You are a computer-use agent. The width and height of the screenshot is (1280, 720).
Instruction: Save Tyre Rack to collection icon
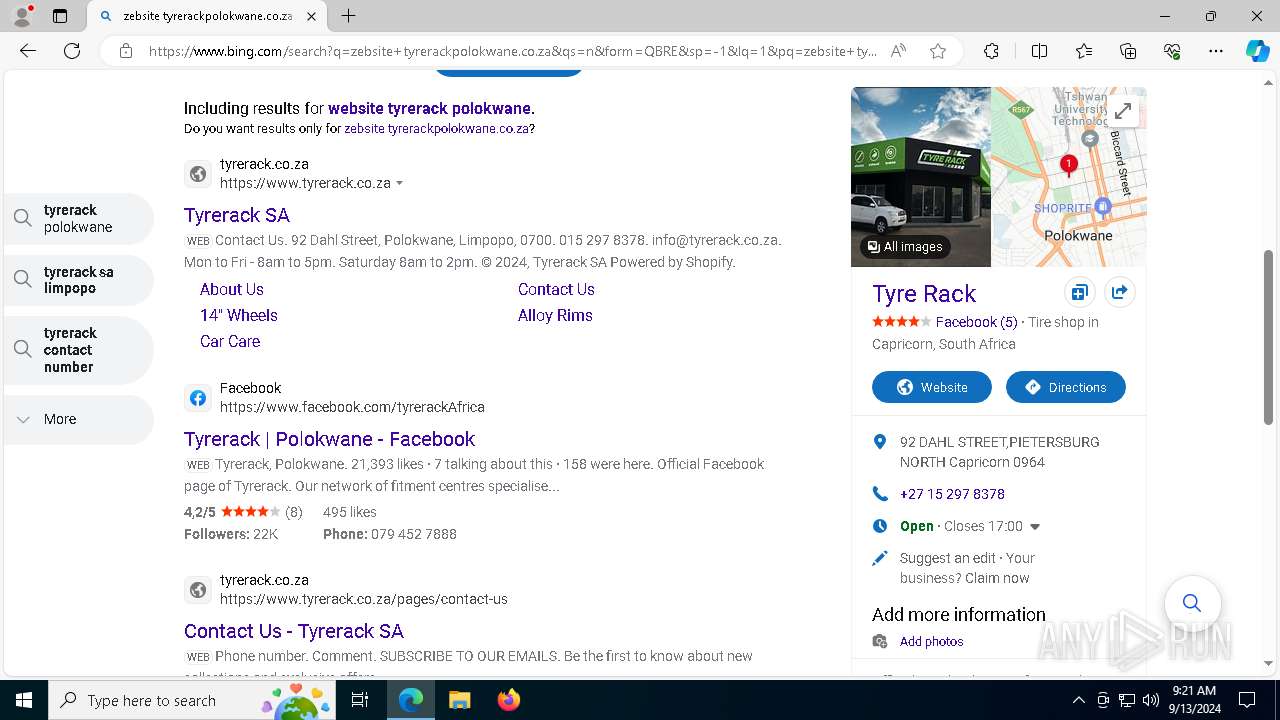click(1079, 293)
